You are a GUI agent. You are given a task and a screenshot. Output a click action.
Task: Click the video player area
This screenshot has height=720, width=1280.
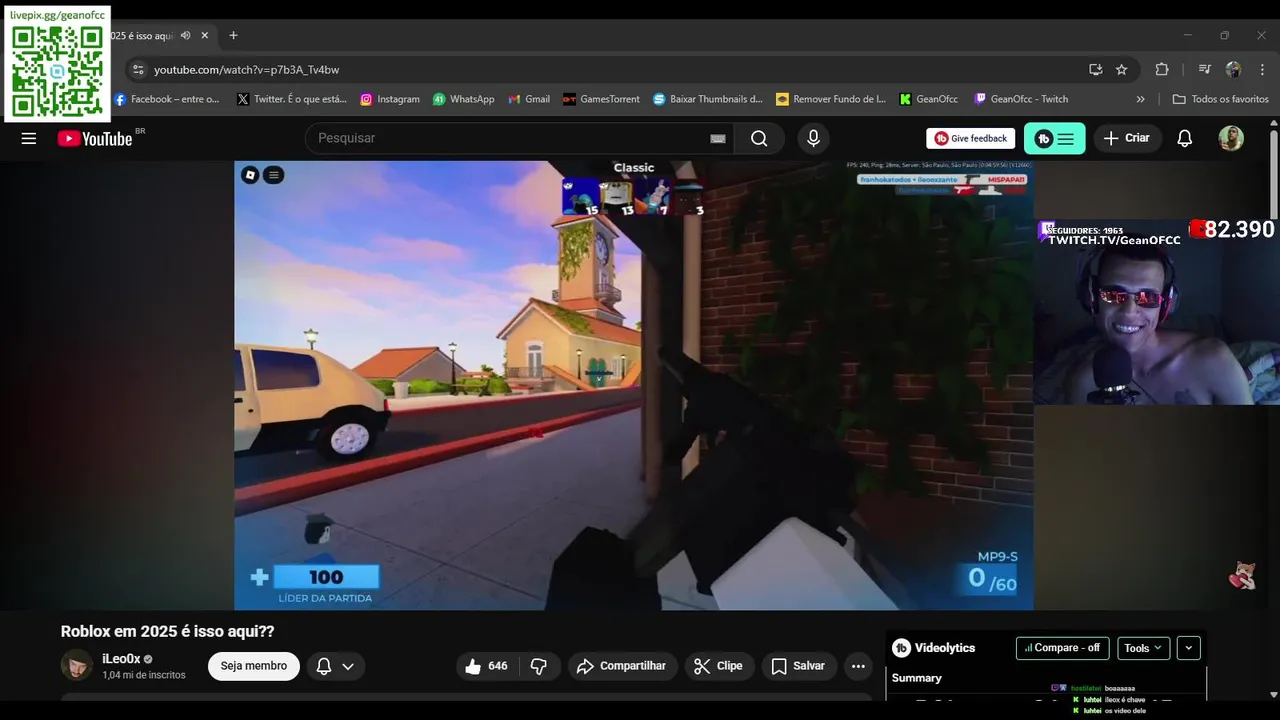(x=634, y=385)
